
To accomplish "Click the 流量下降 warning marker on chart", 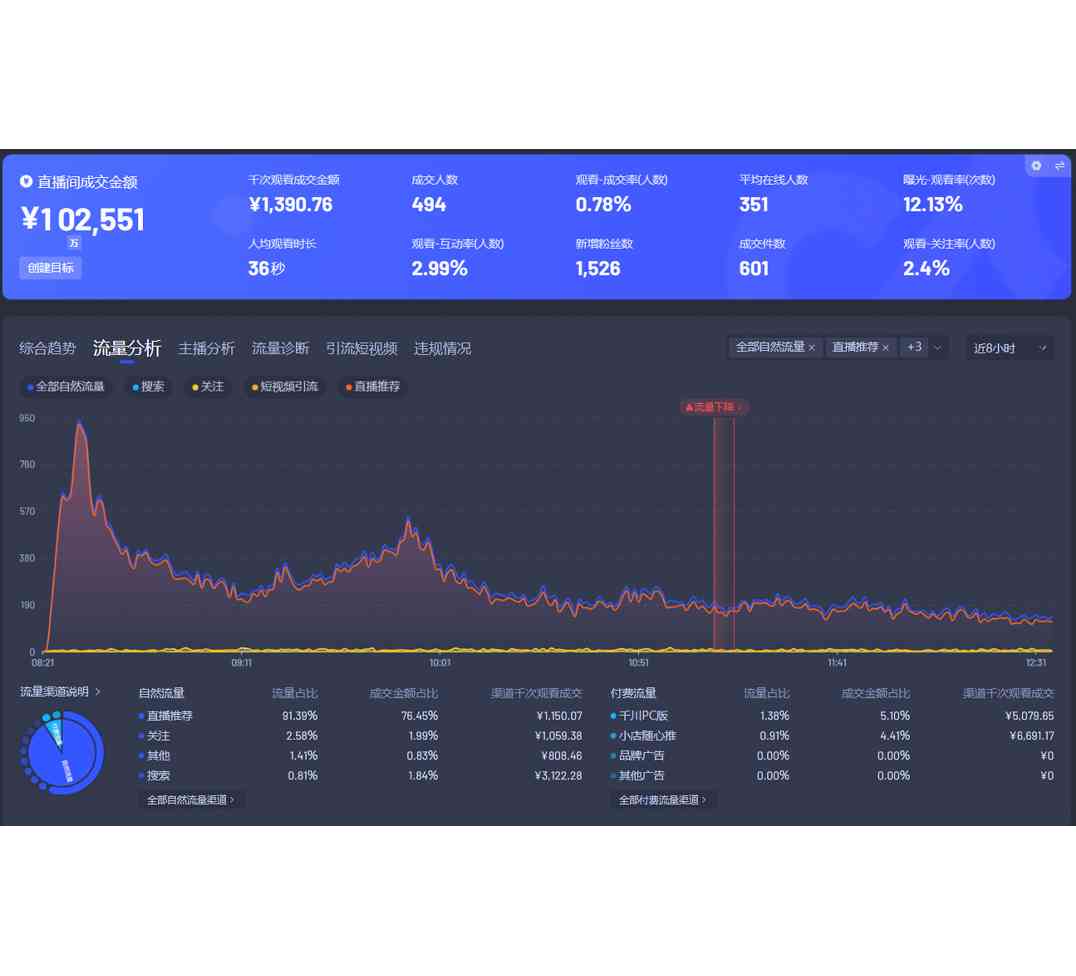I will click(x=713, y=407).
